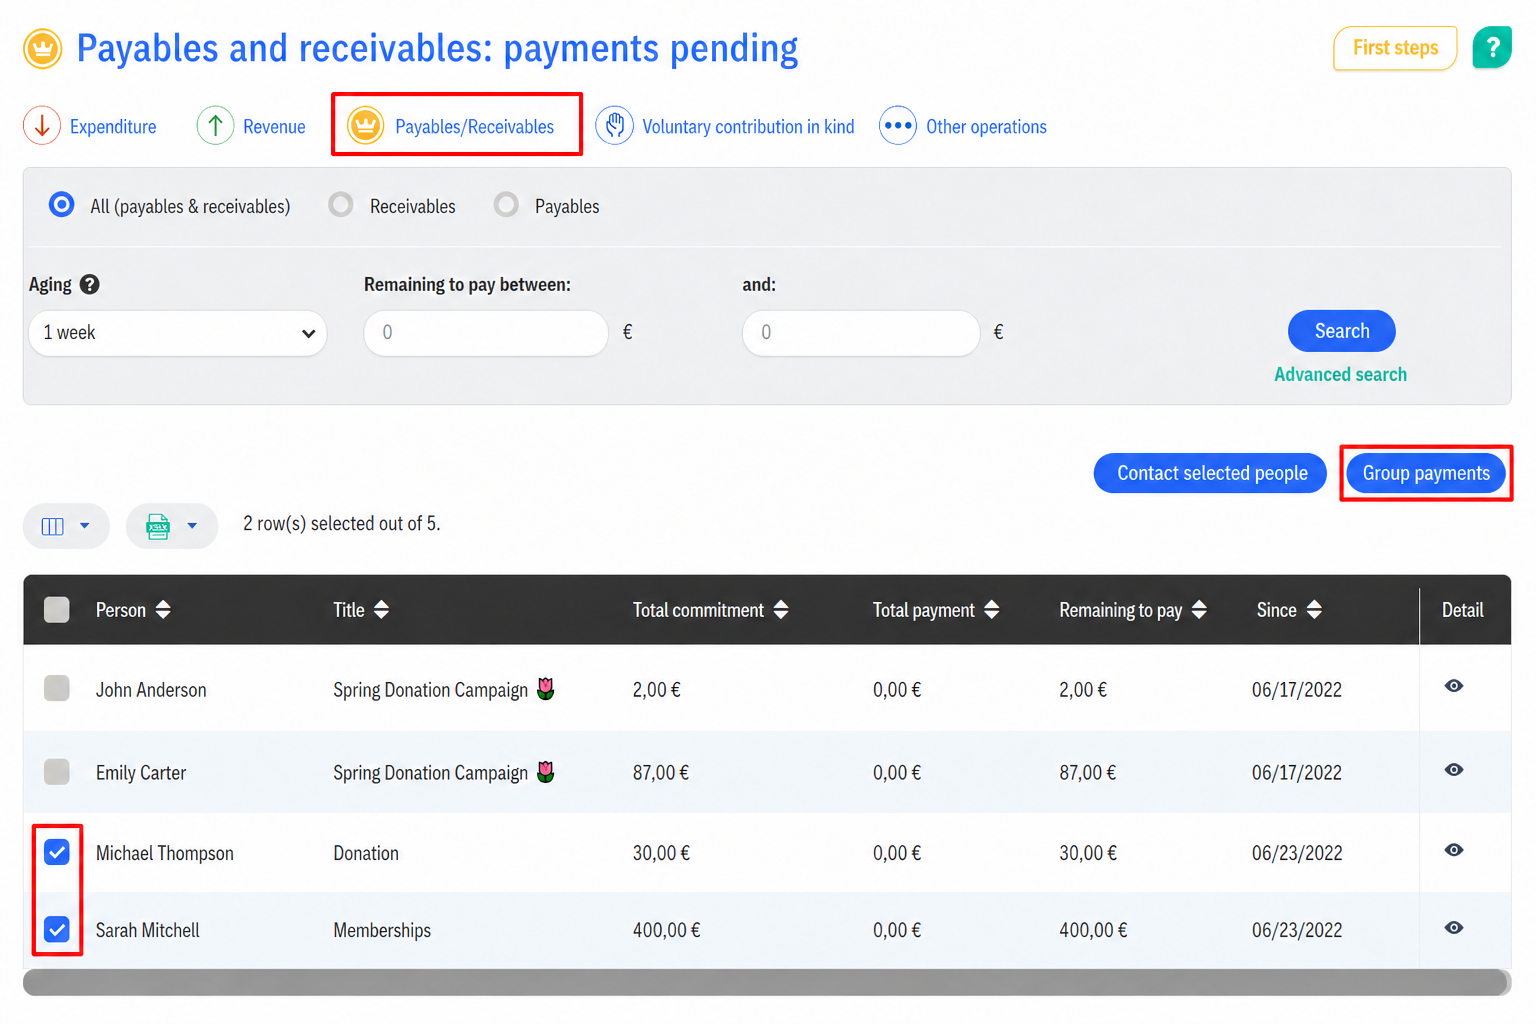
Task: View detail eye icon for Sarah Mitchell
Action: click(1454, 928)
